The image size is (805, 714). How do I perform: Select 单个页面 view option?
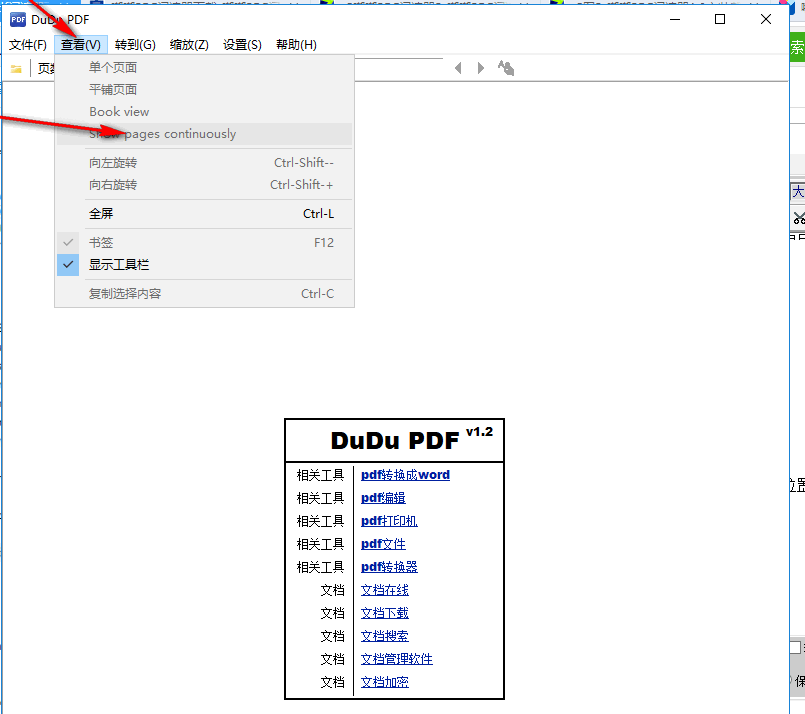click(204, 67)
